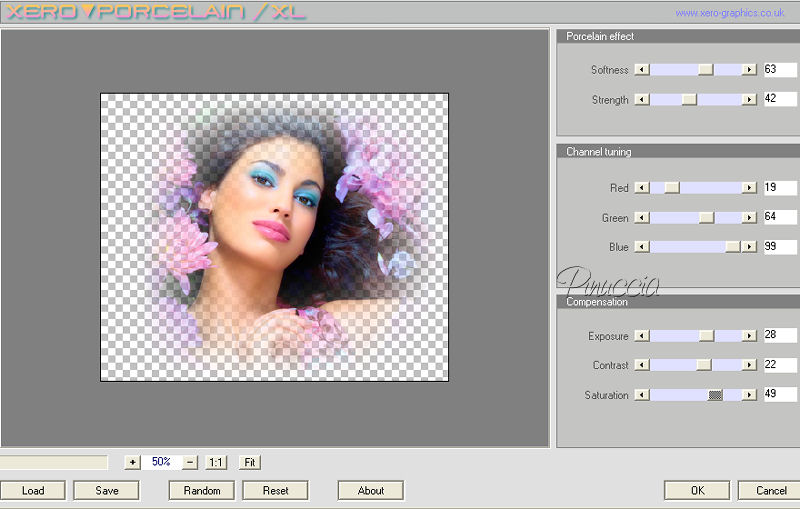Click right arrow of Strength slider
Viewport: 800px width, 509px height.
(749, 99)
